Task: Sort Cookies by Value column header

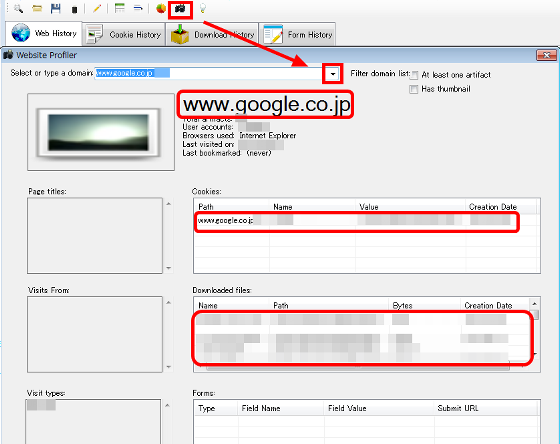Action: [410, 207]
